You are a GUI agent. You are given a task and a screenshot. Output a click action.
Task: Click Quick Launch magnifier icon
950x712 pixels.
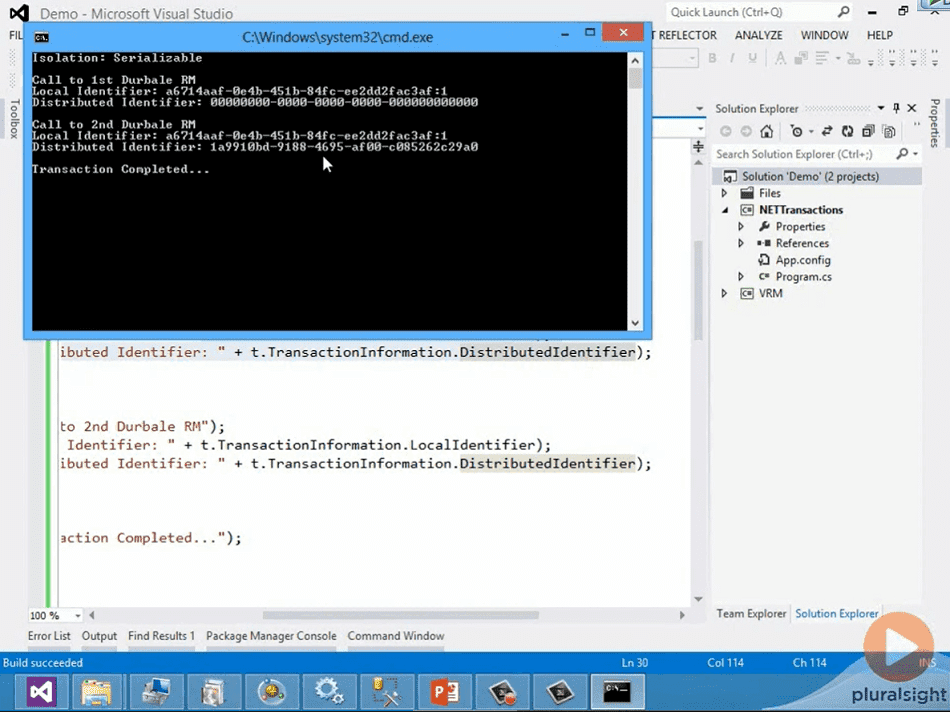pyautogui.click(x=843, y=12)
